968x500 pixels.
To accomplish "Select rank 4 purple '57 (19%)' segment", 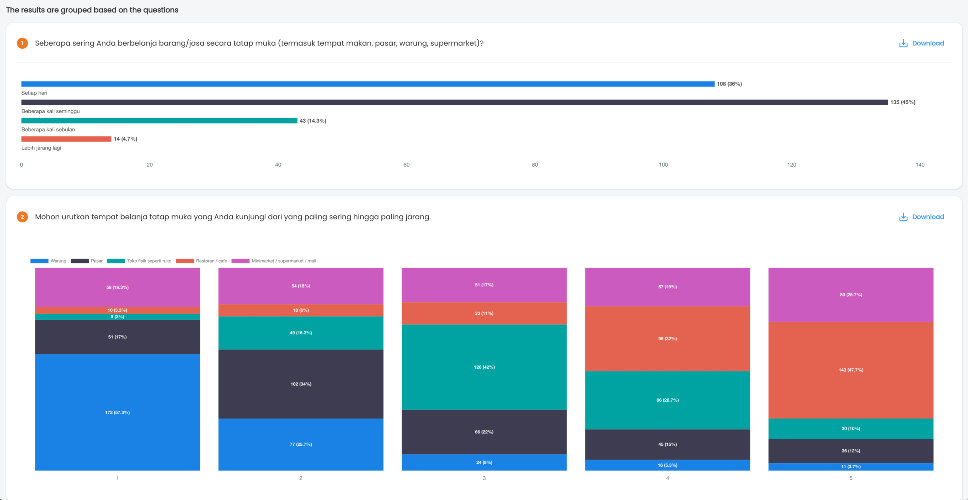I will pos(667,287).
